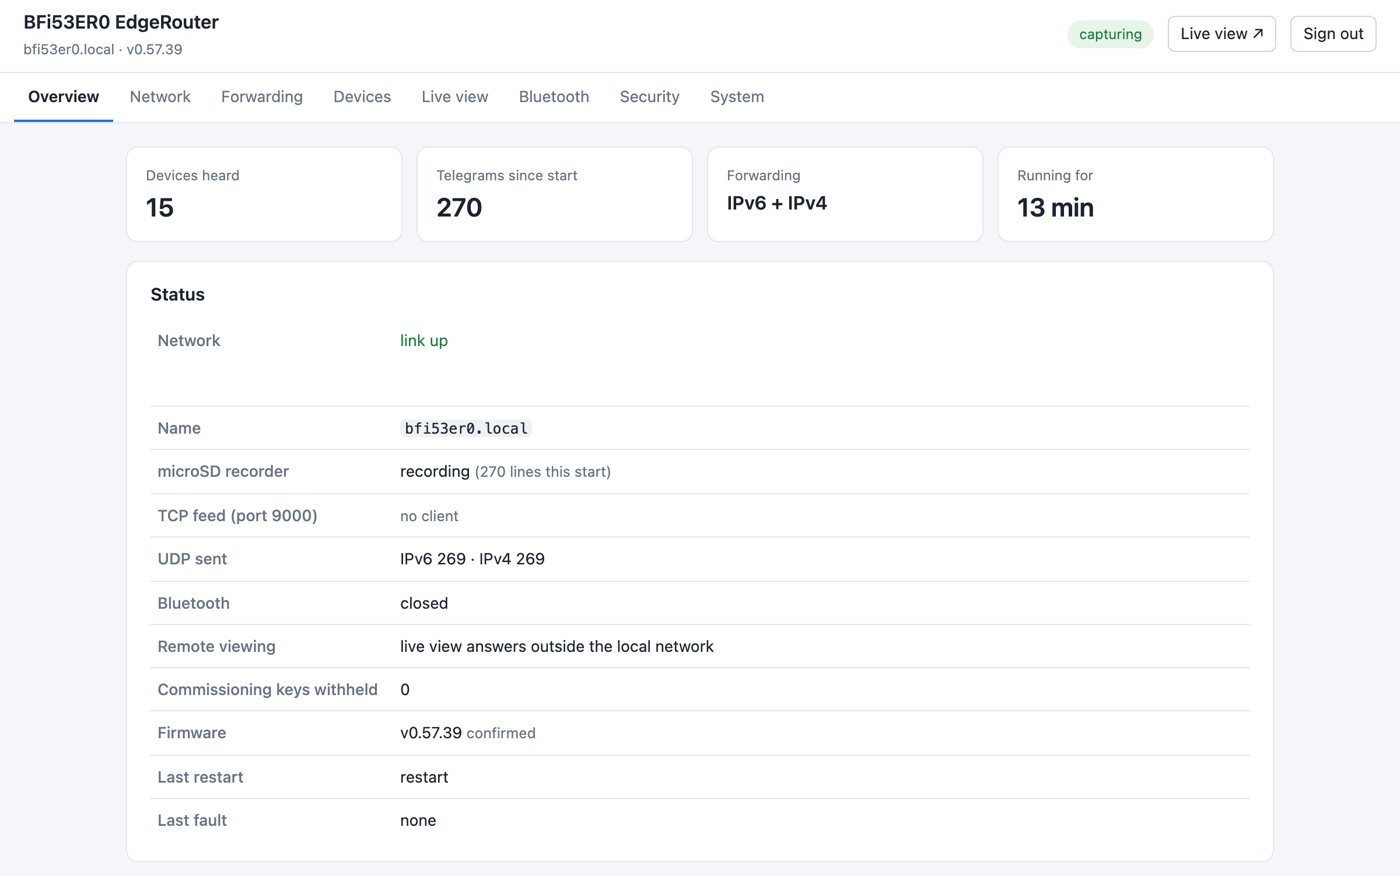The image size is (1400, 876).
Task: Click the TCP feed (port 9000) label
Action: [237, 516]
